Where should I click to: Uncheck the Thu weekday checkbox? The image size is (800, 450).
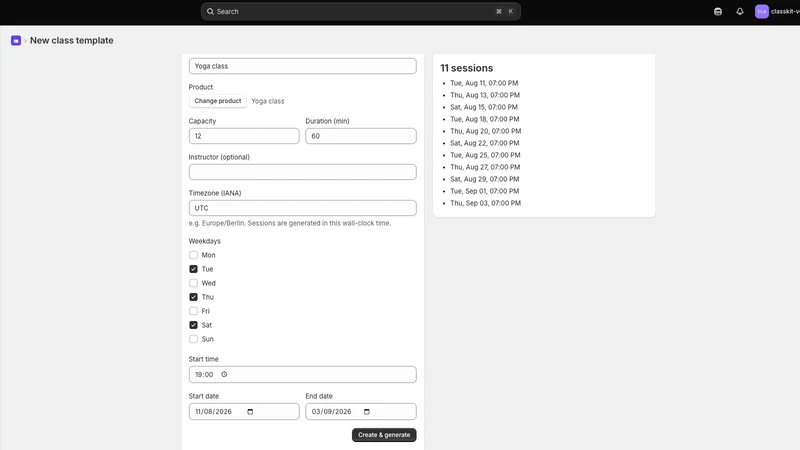click(x=193, y=297)
